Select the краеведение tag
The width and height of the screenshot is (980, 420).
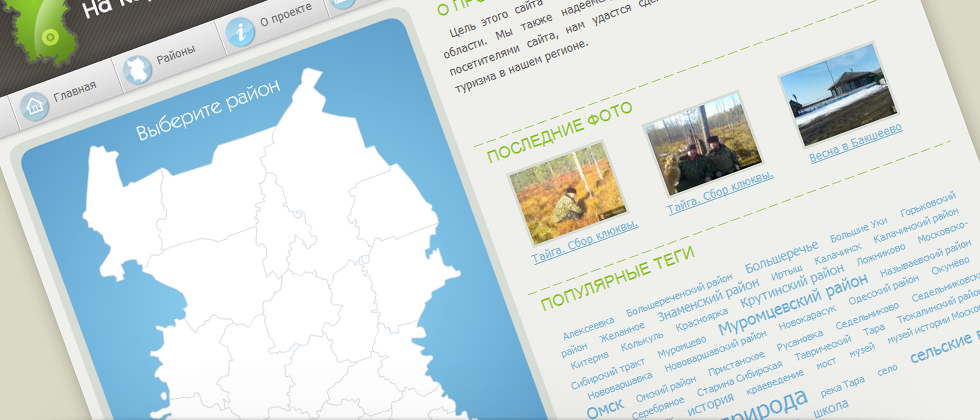[776, 382]
